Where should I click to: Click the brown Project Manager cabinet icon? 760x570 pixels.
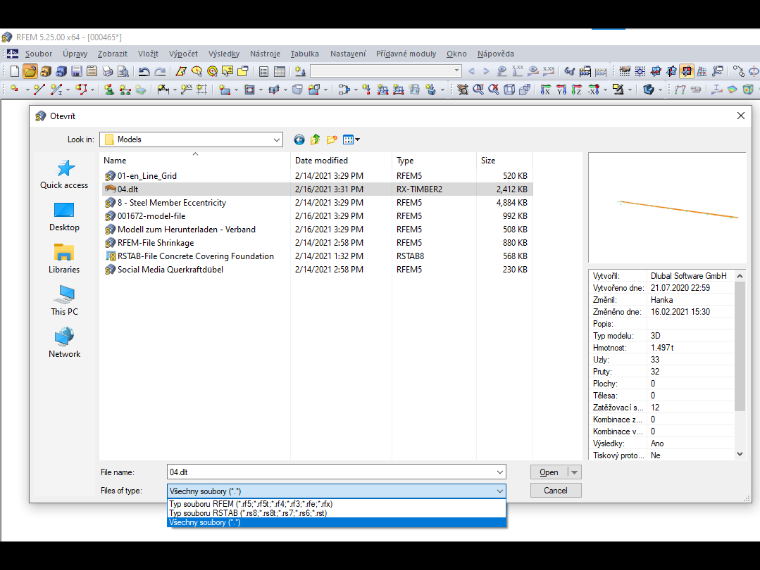click(46, 71)
